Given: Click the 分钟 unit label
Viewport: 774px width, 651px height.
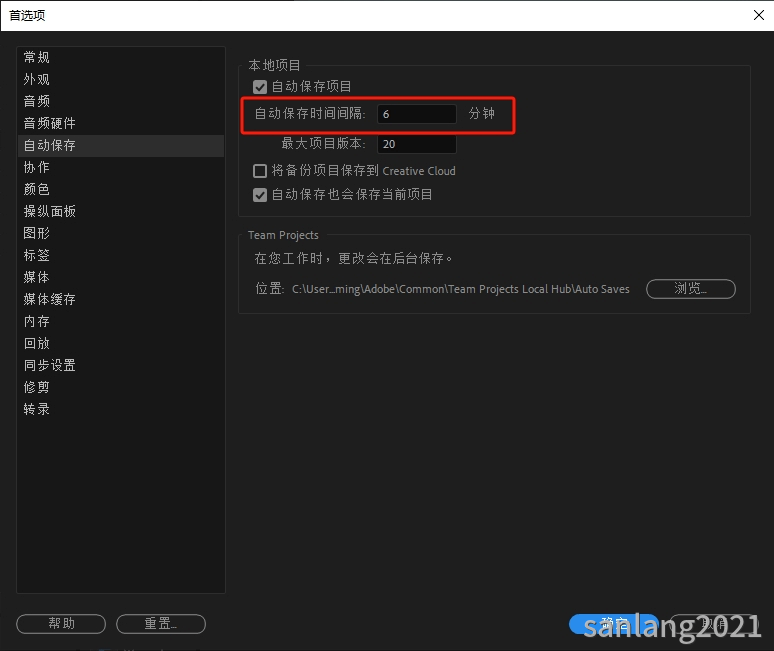Looking at the screenshot, I should pos(482,114).
